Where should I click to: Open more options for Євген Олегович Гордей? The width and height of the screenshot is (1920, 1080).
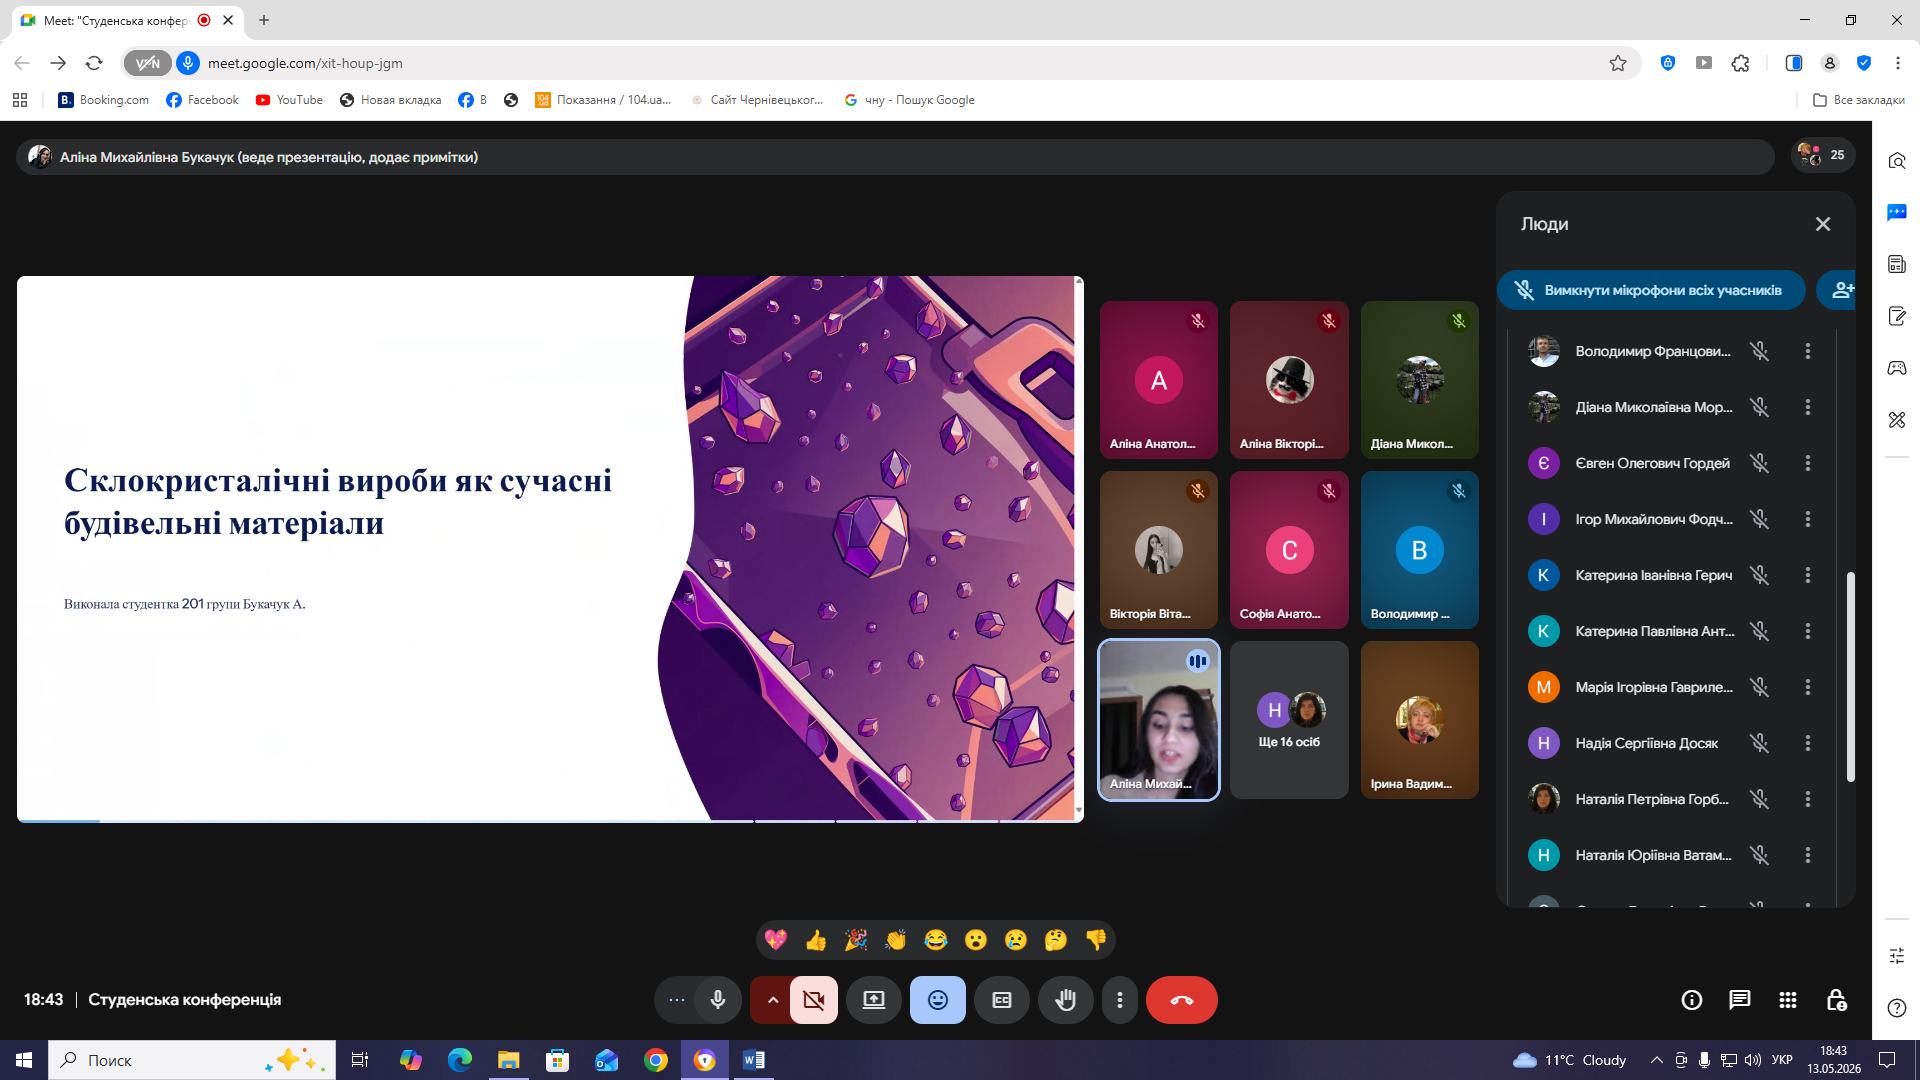[x=1808, y=463]
